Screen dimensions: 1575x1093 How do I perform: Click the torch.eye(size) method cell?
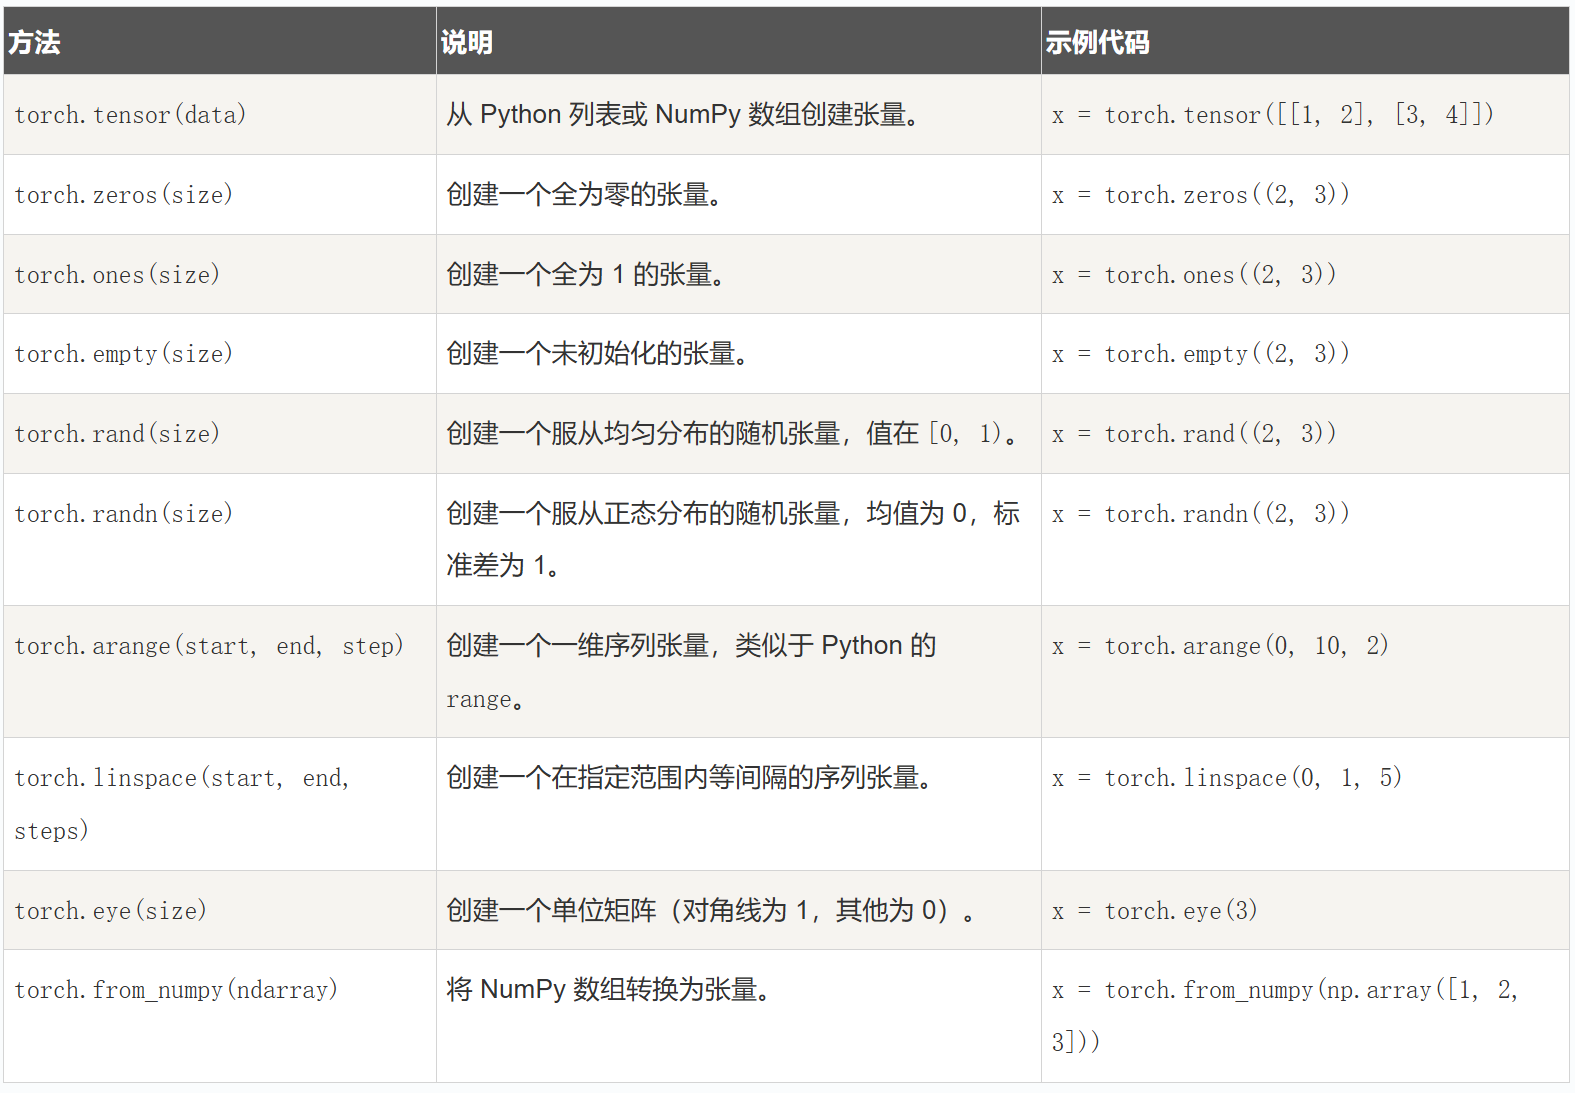110,911
